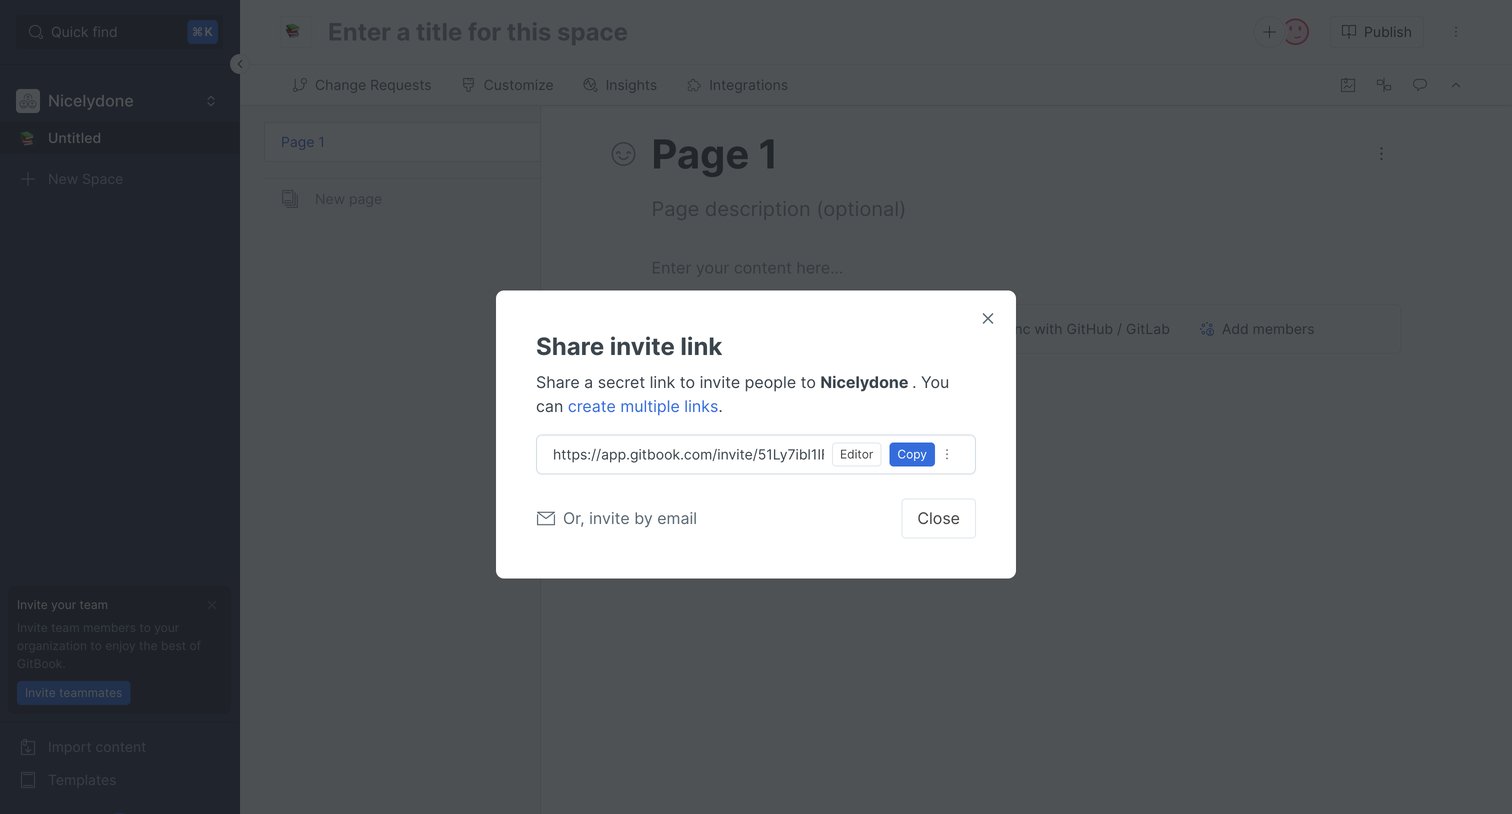The width and height of the screenshot is (1512, 814).
Task: Click Add members option
Action: [1256, 329]
